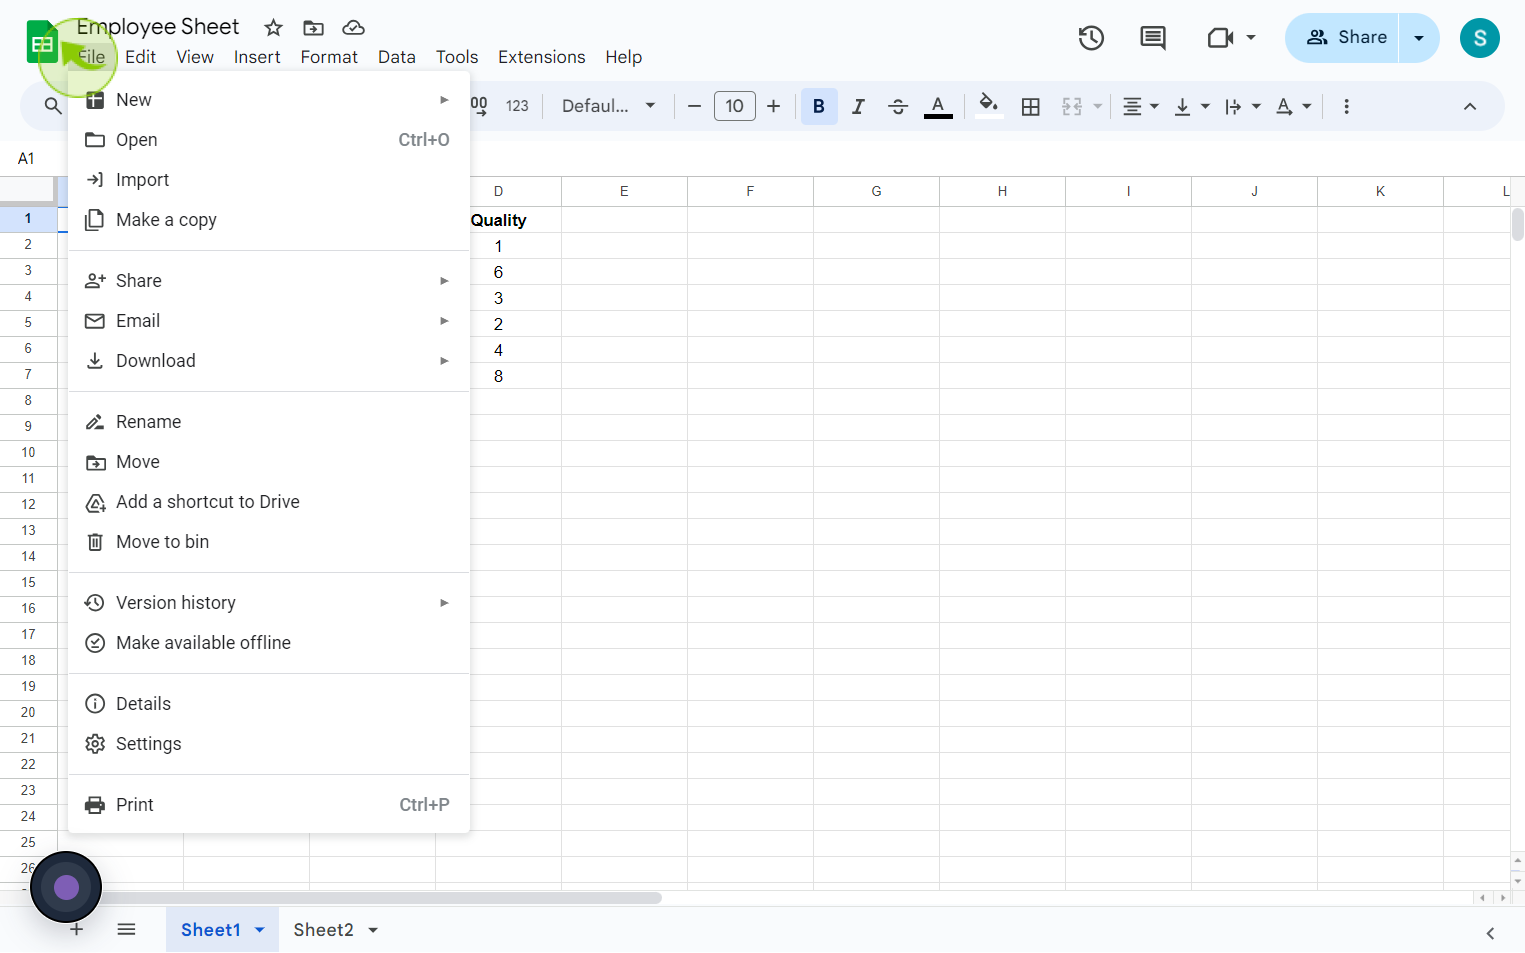Open the Format menu
This screenshot has width=1525, height=953.
tap(329, 57)
